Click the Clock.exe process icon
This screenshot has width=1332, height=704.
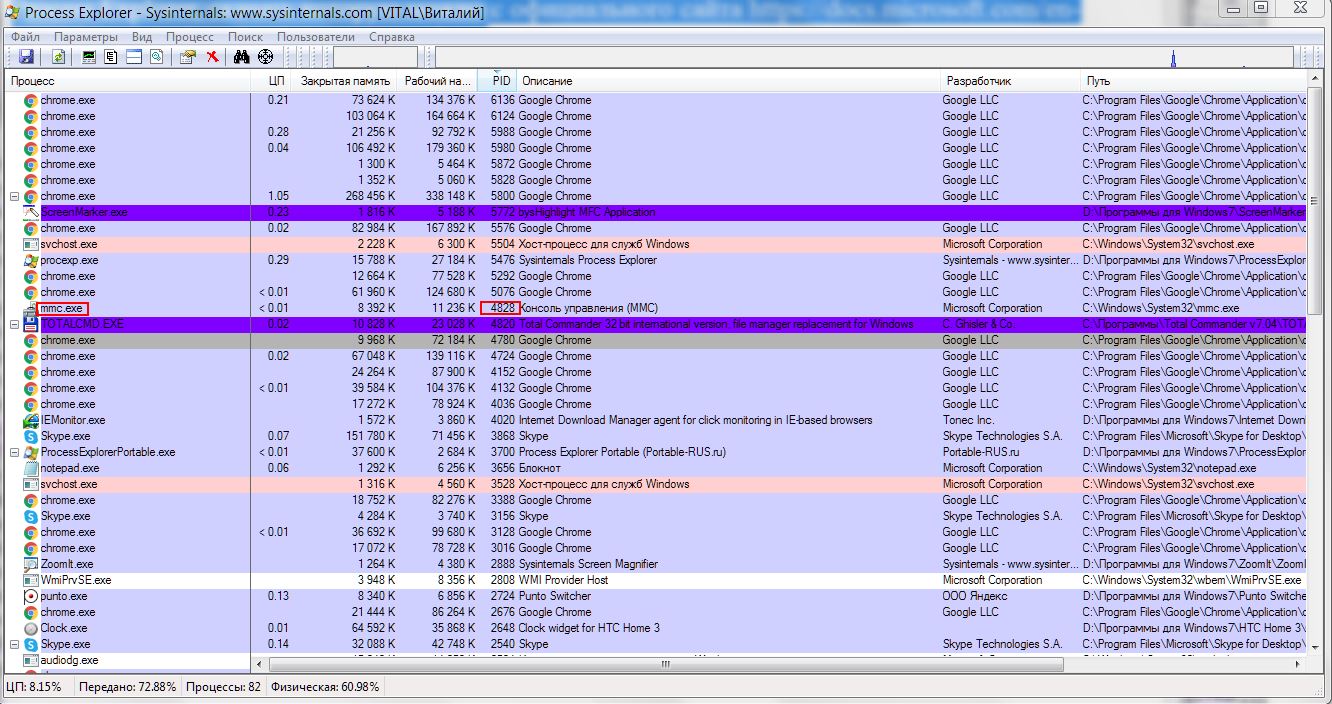(31, 628)
